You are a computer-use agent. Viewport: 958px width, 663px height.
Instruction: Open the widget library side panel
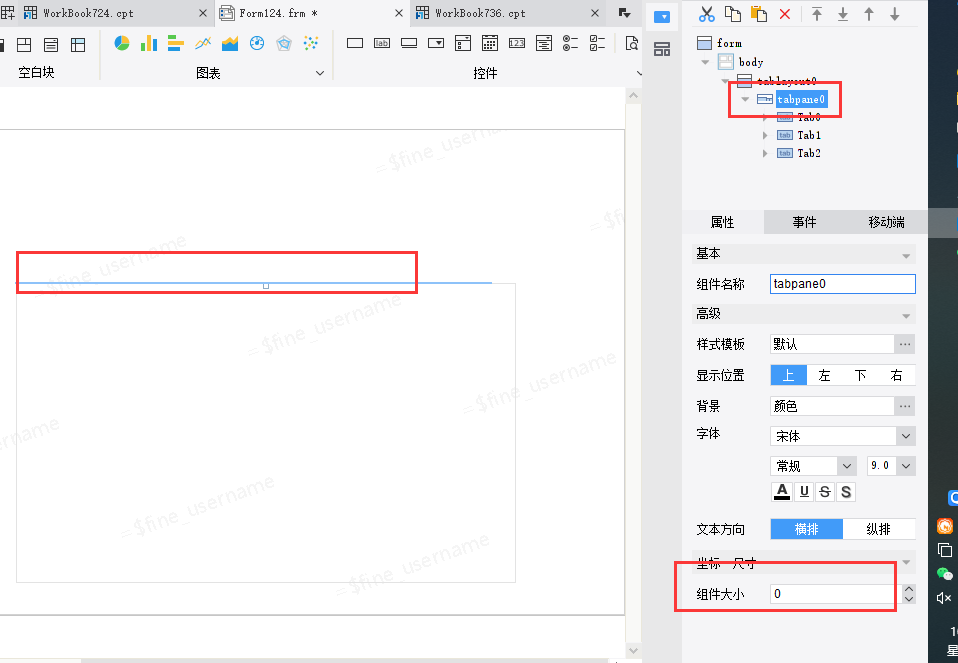tap(662, 49)
